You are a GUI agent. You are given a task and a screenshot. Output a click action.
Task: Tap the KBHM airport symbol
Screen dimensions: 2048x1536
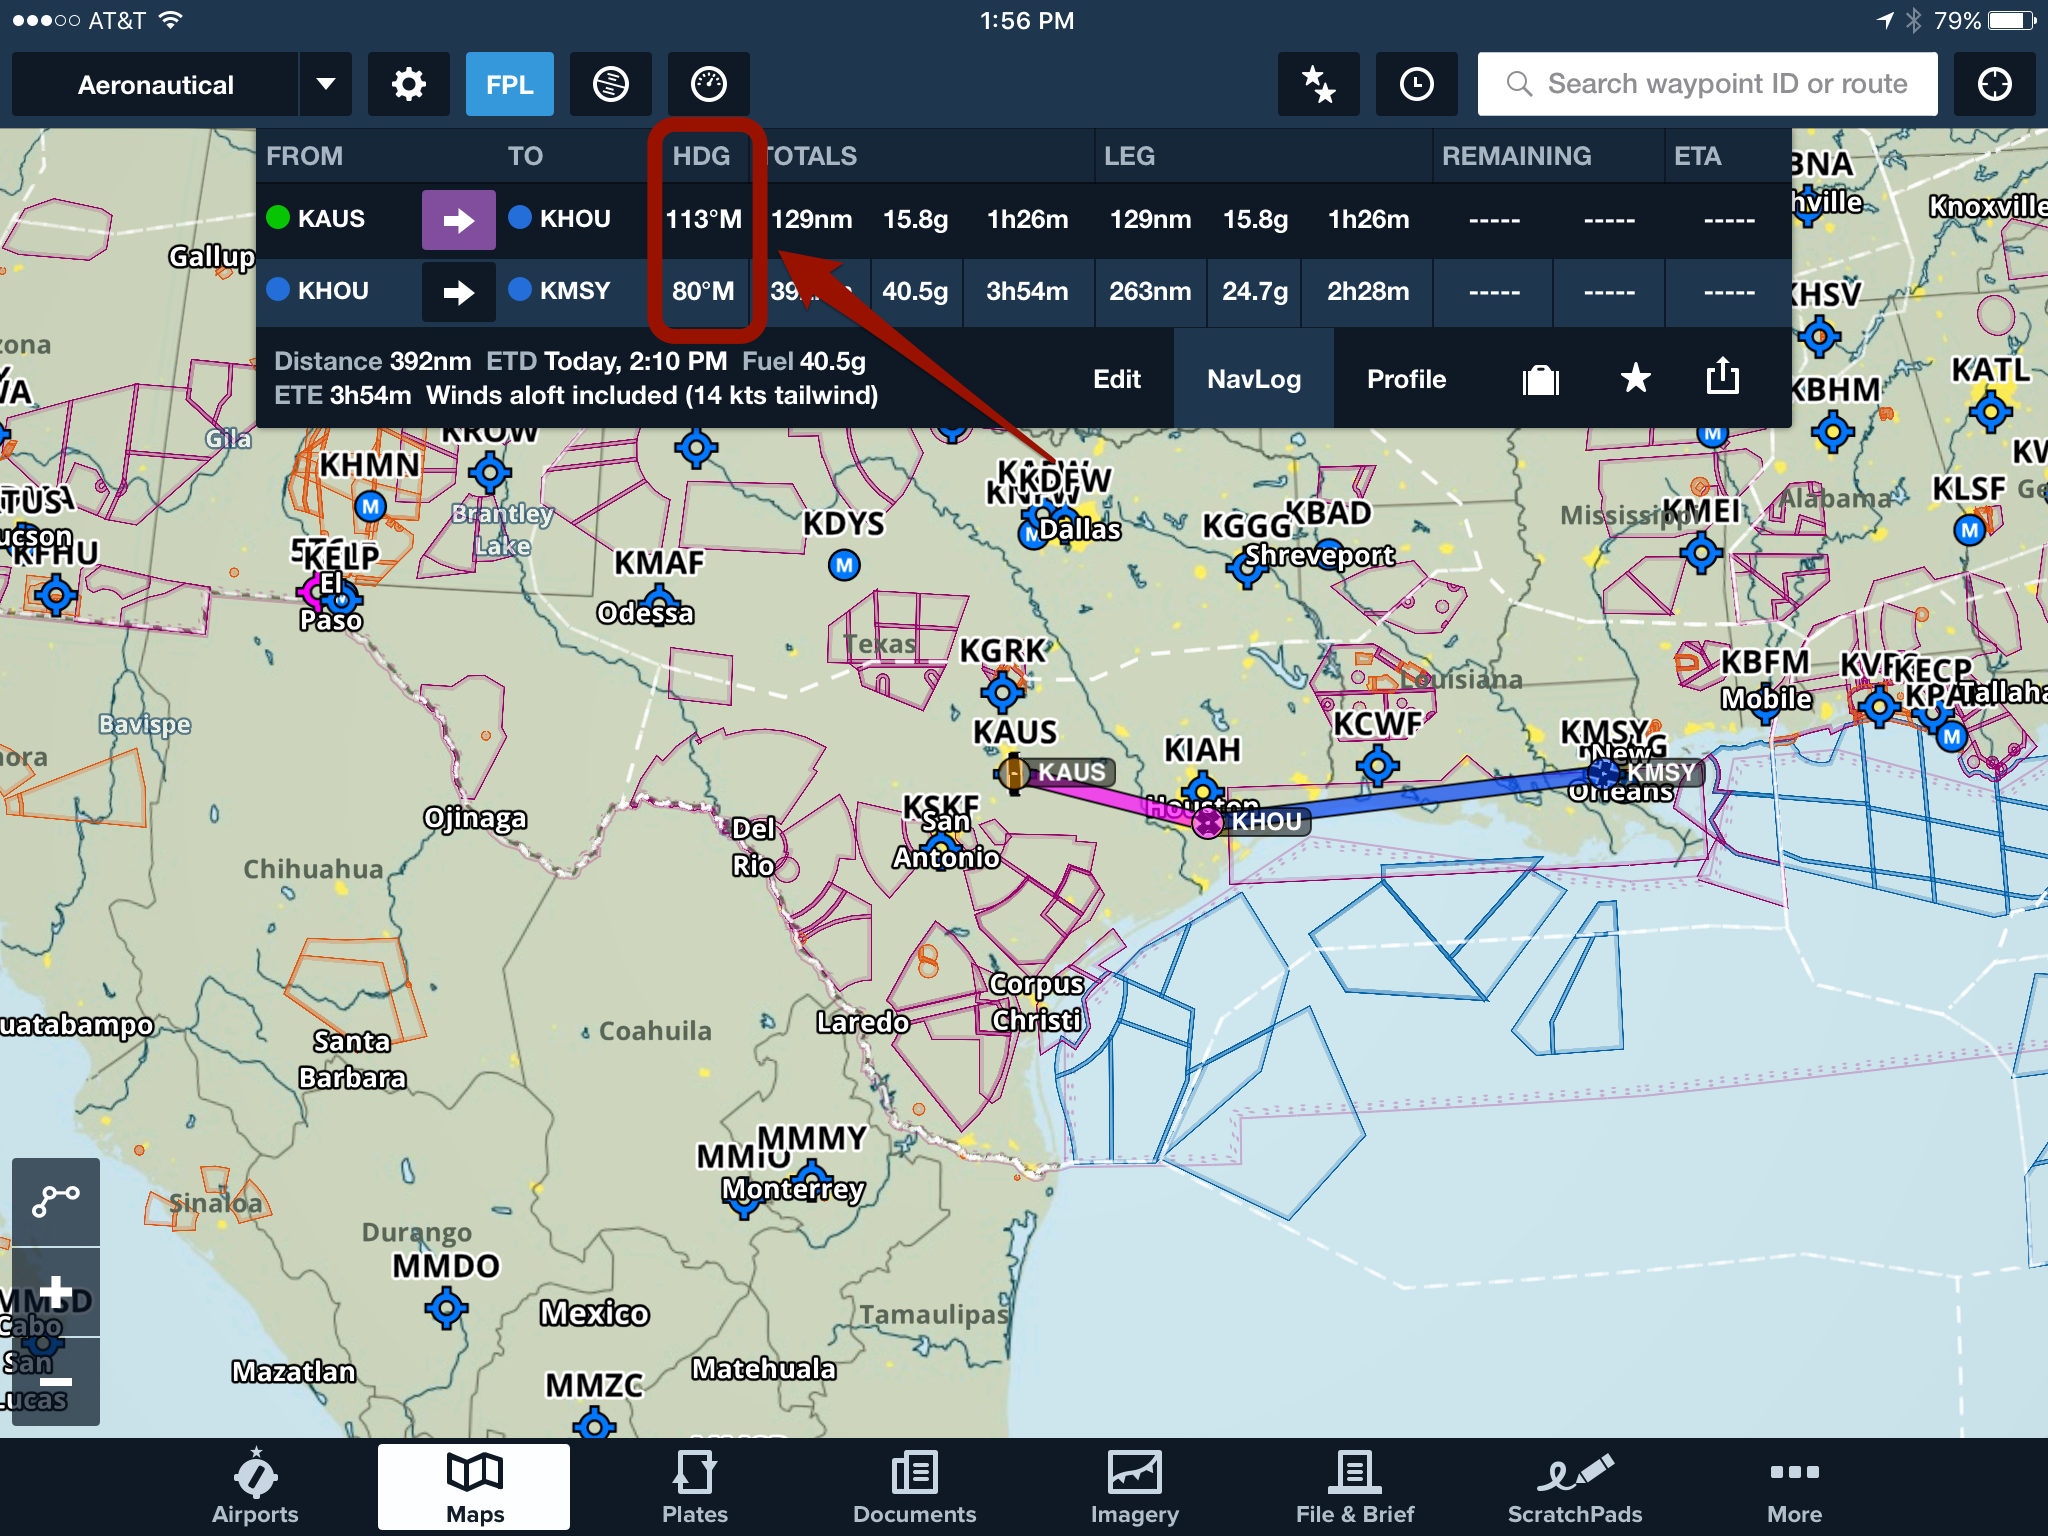pos(1832,432)
